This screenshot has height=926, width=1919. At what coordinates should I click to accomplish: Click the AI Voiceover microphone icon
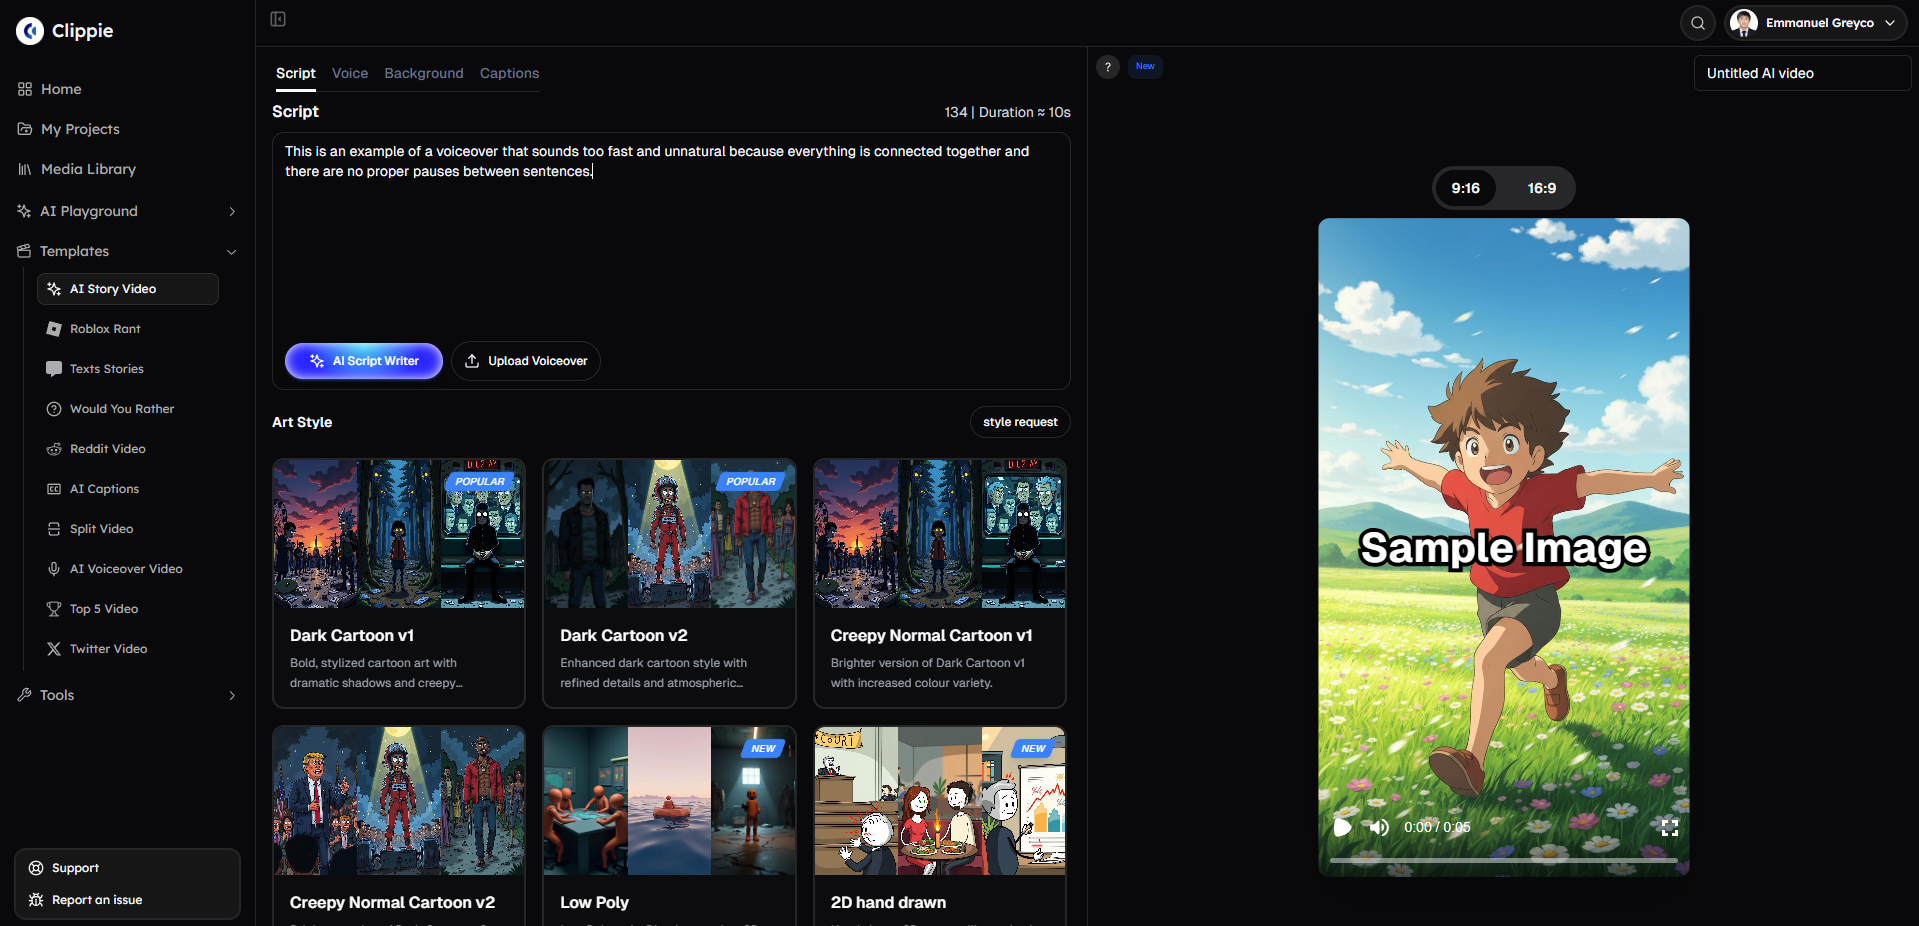point(54,569)
